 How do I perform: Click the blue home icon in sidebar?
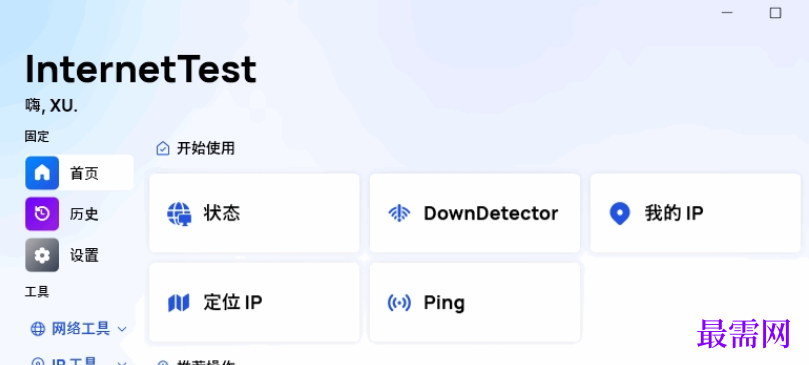click(x=42, y=173)
